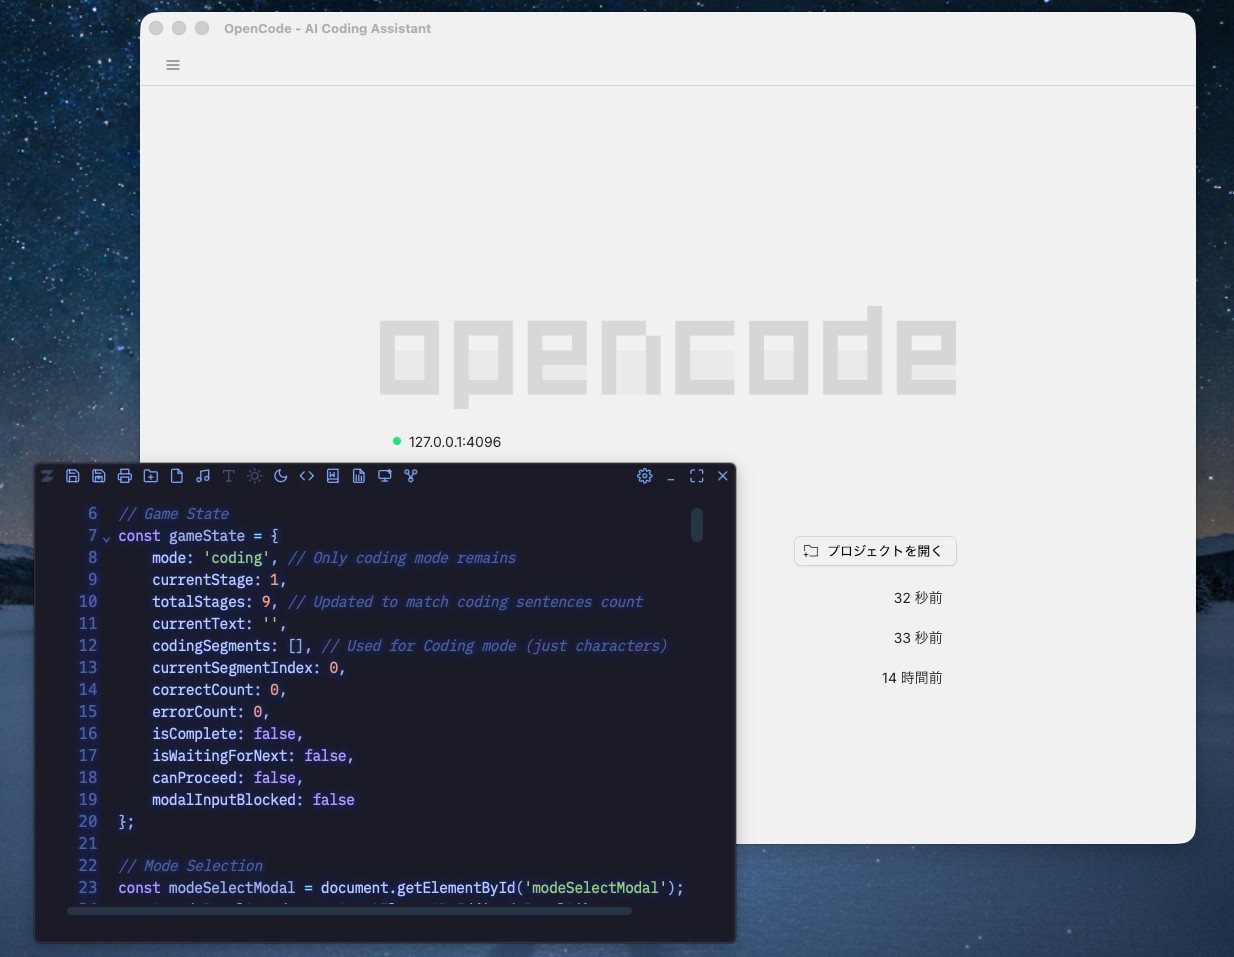
Task: Click the branch/fork graph icon
Action: (411, 476)
